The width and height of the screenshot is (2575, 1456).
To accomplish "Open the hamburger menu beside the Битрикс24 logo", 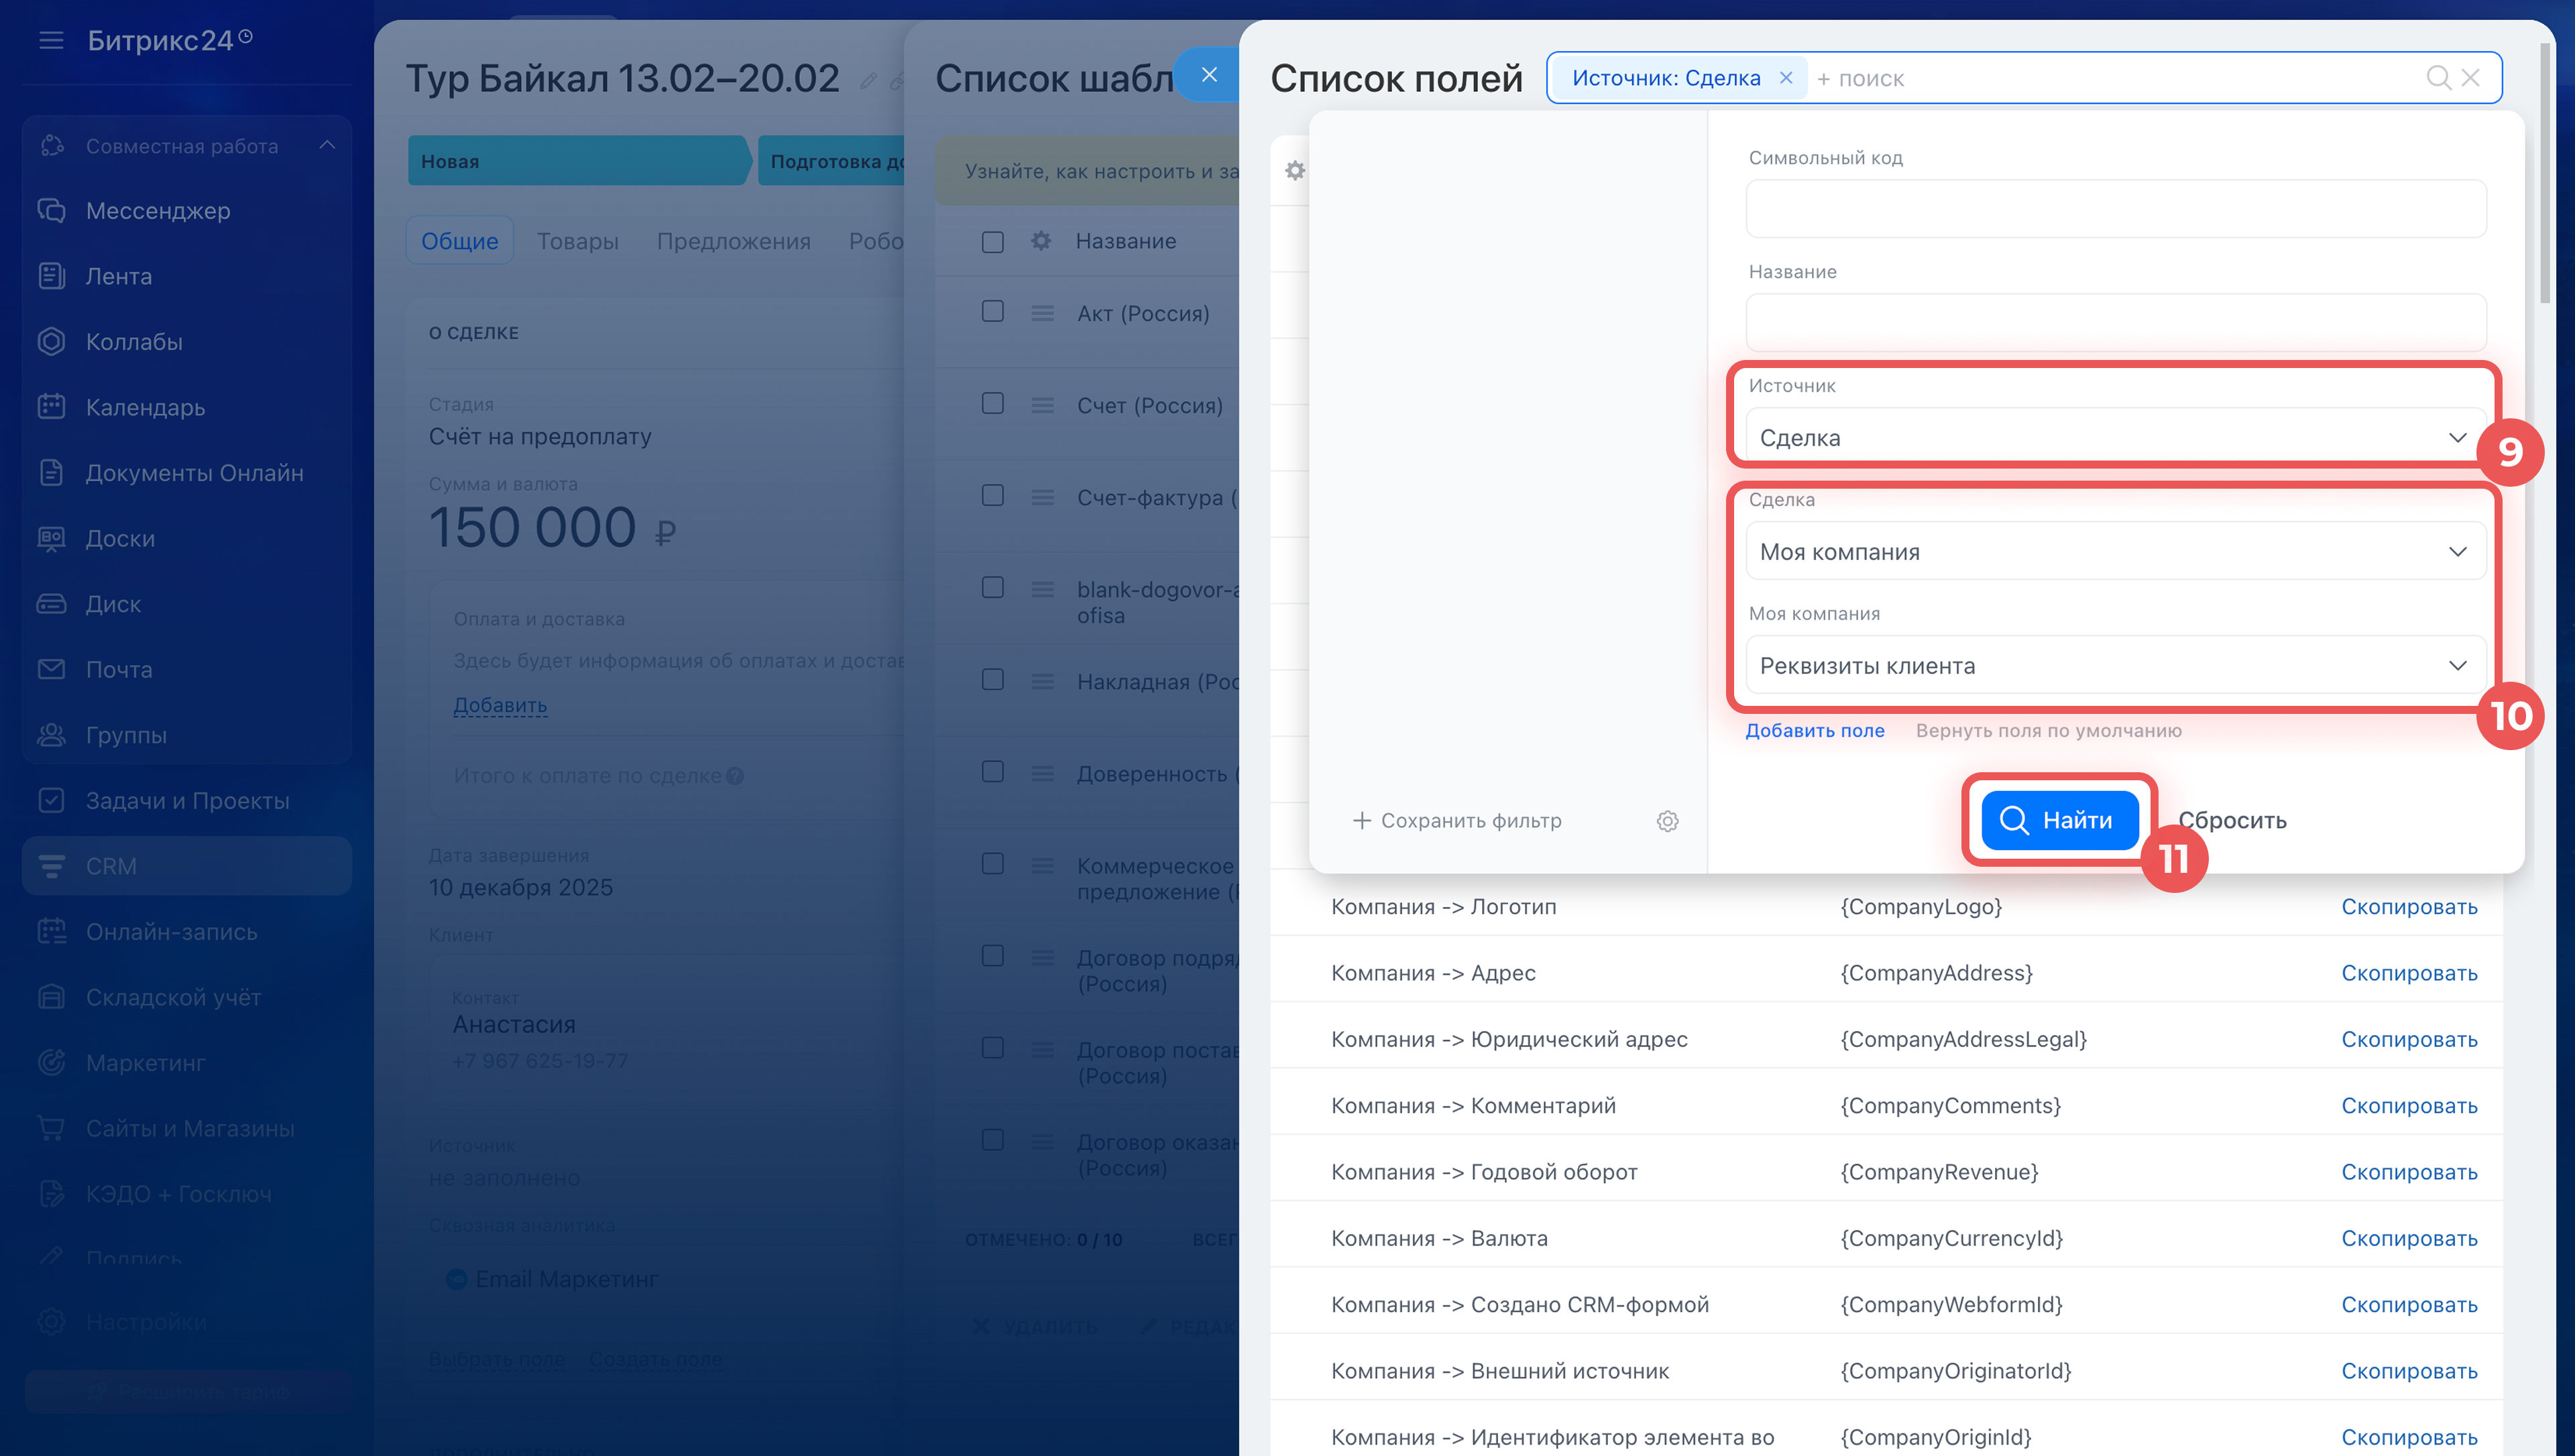I will click(x=51, y=40).
